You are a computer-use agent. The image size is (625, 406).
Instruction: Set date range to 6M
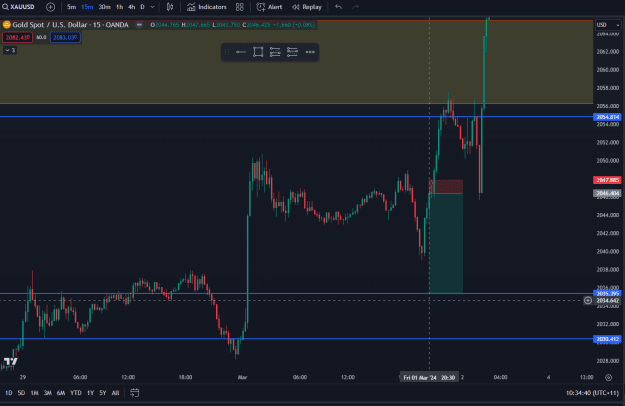(x=61, y=393)
